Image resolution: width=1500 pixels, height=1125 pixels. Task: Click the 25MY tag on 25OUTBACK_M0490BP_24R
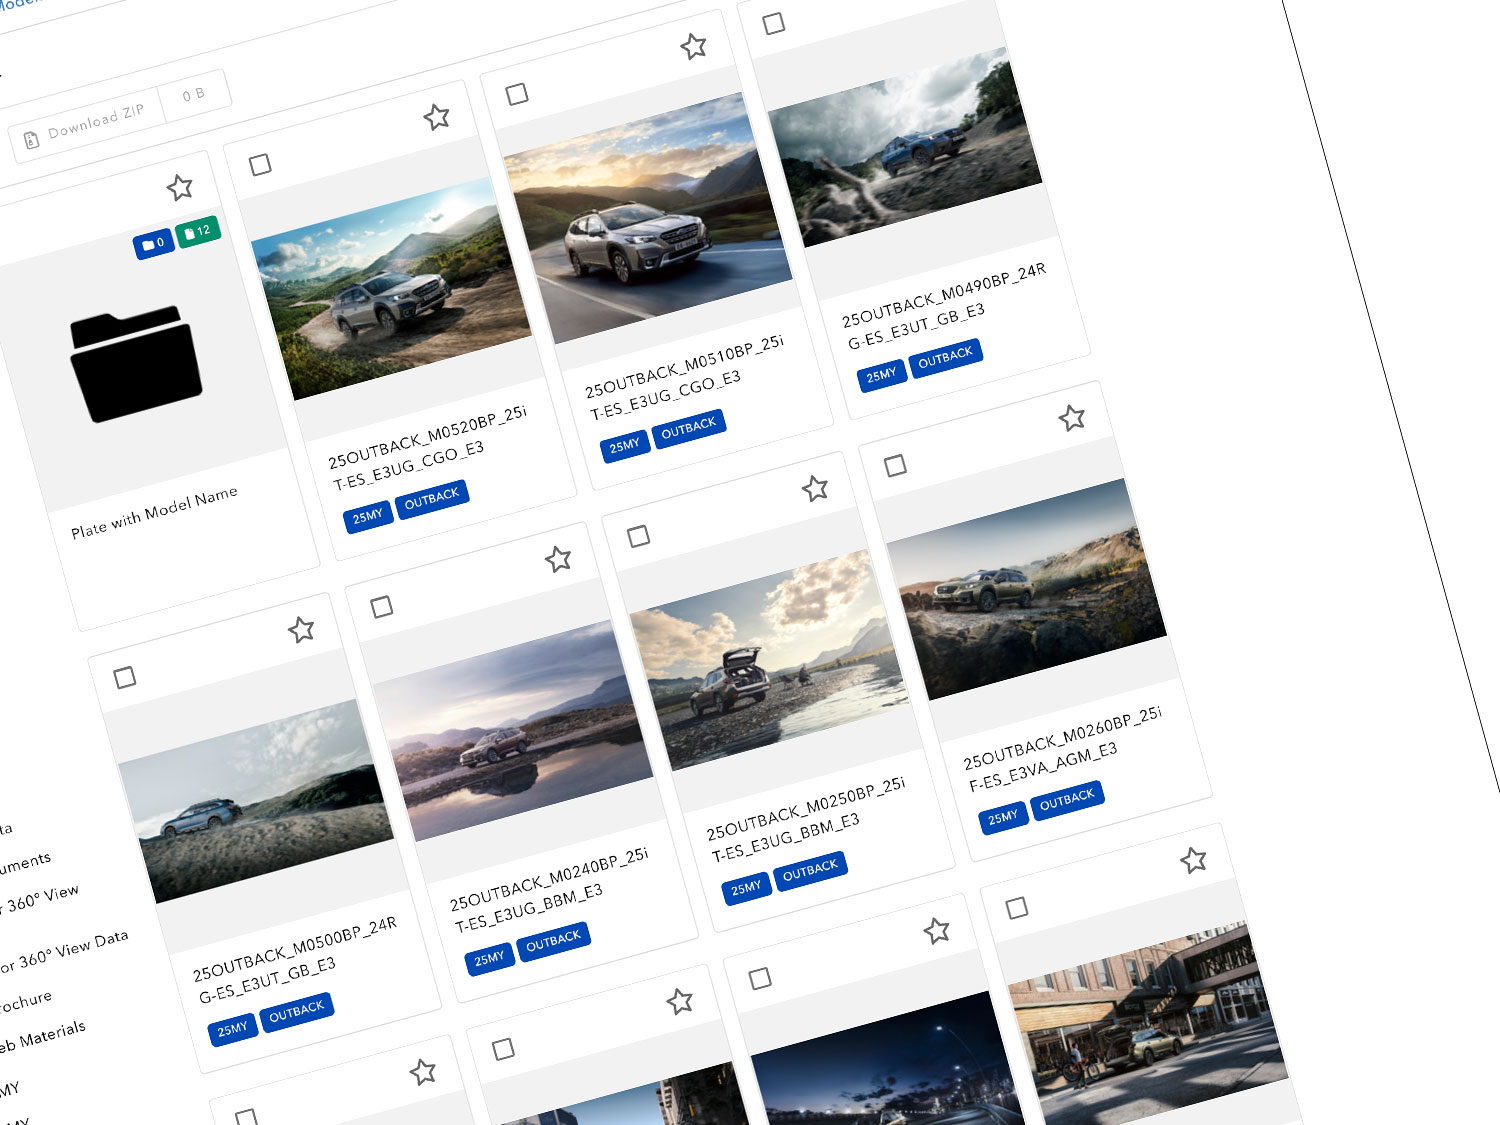coord(882,375)
